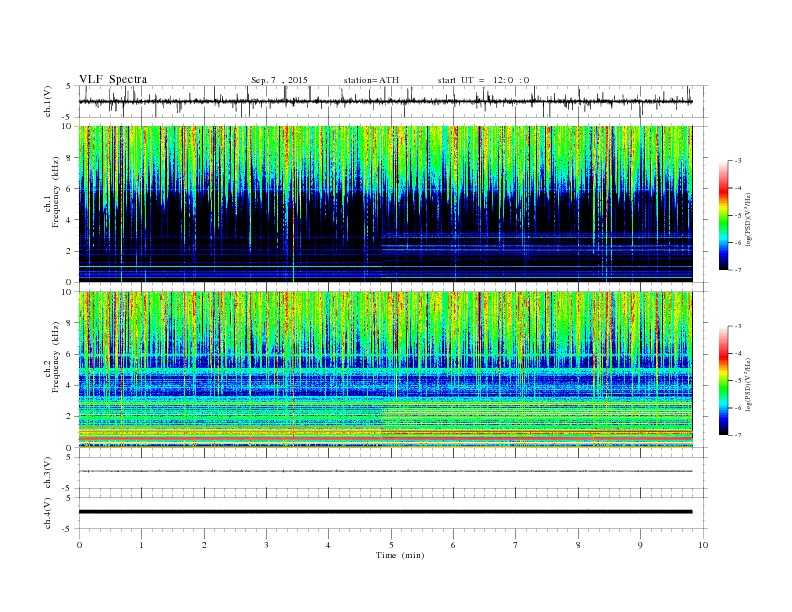Viewport: 792px width, 612px height.
Task: Click the "station=ATH" header text
Action: click(371, 80)
